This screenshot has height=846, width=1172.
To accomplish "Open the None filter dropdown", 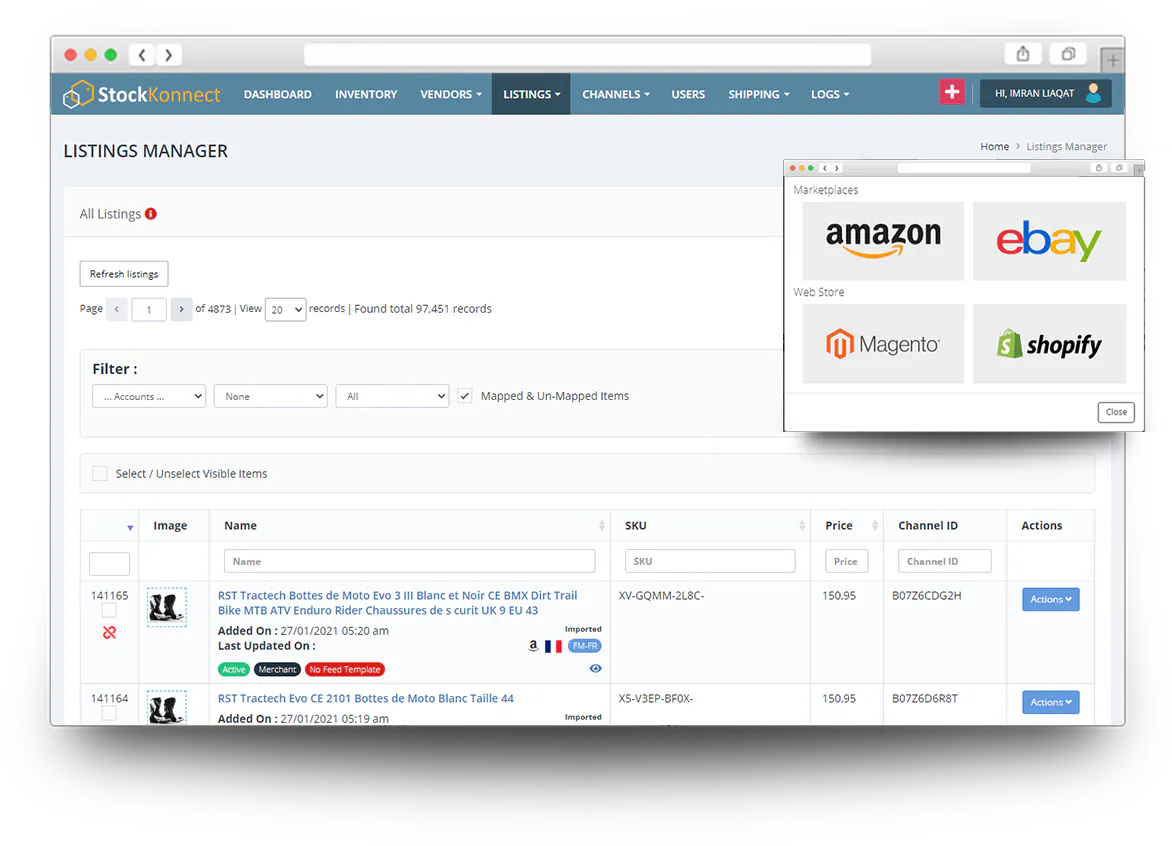I will pos(271,396).
